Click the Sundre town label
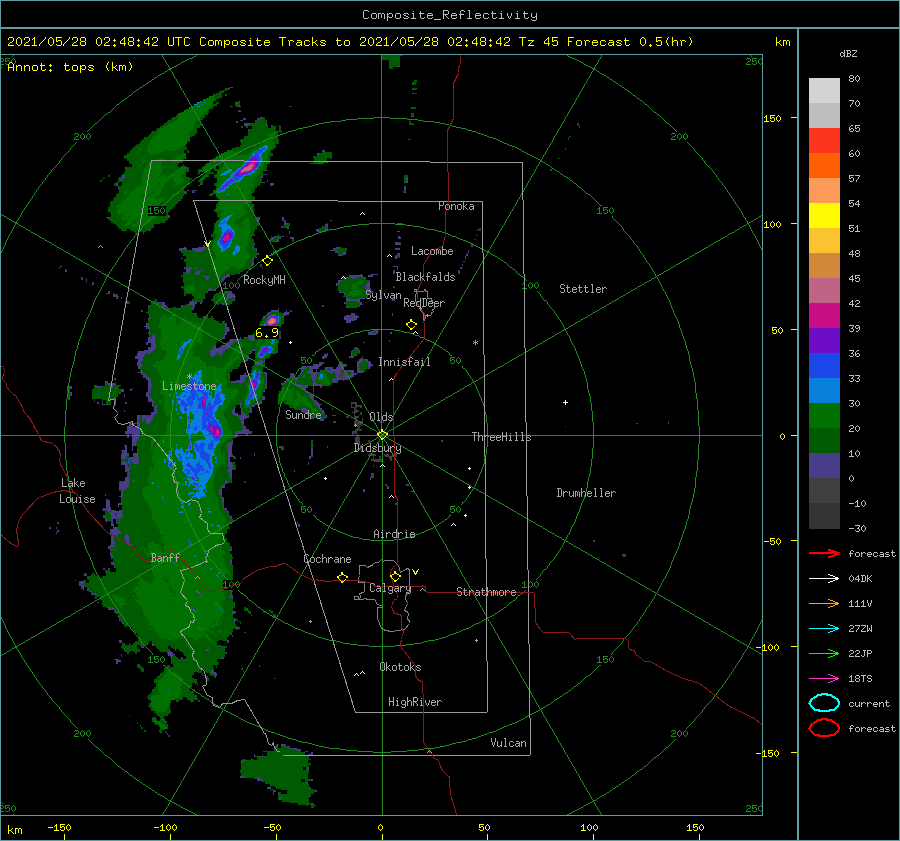Image resolution: width=900 pixels, height=841 pixels. click(303, 415)
